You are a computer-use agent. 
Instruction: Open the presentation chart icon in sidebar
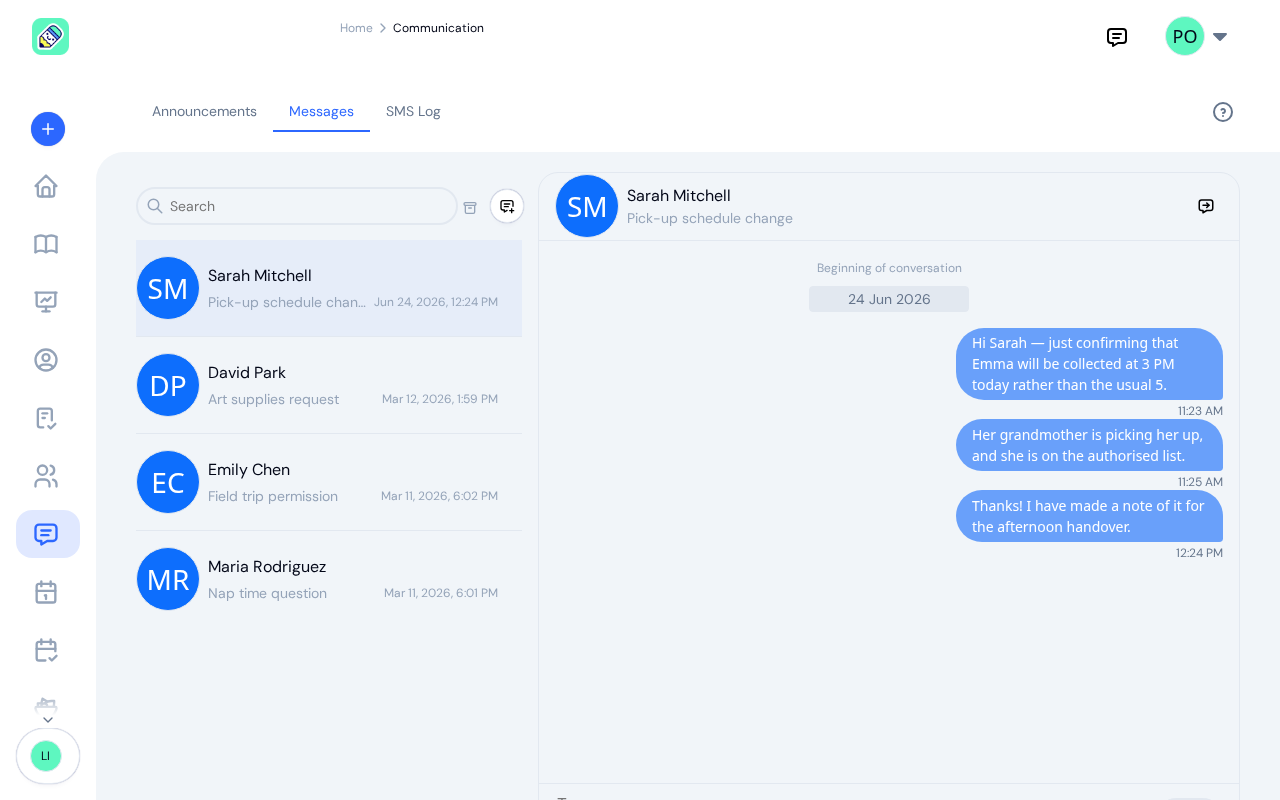pyautogui.click(x=46, y=301)
